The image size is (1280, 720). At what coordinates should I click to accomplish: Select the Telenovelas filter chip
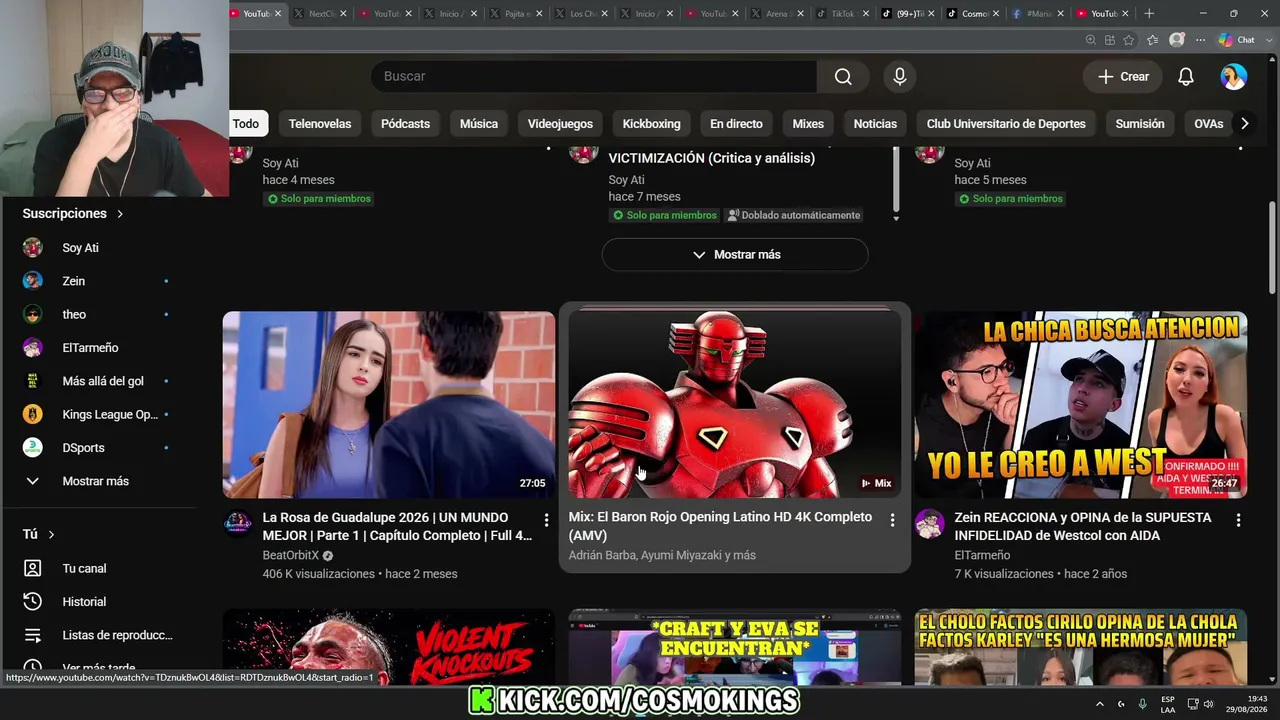pos(320,124)
